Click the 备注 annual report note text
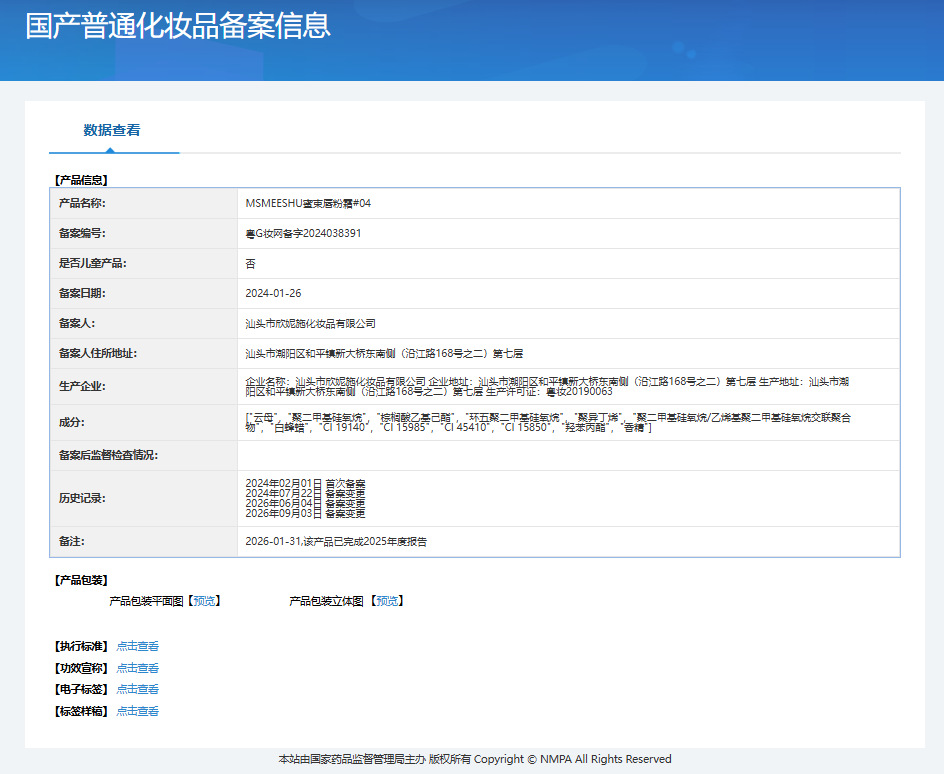 [336, 542]
